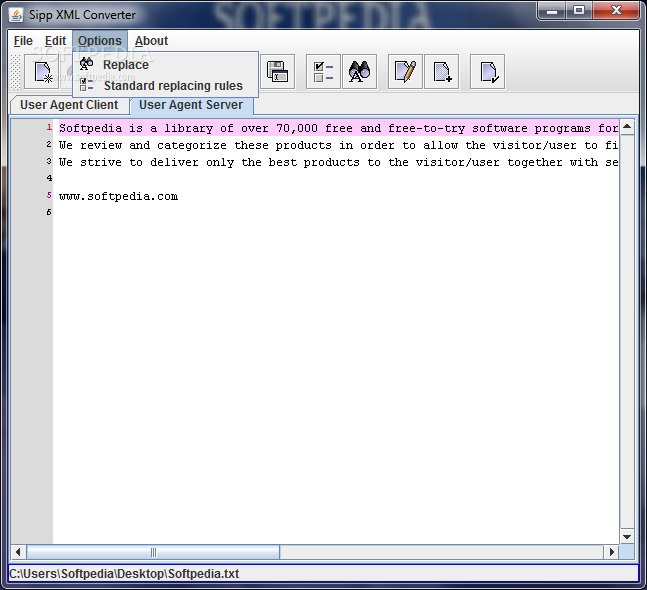Viewport: 647px width, 590px height.
Task: Close the Options menu header
Action: pyautogui.click(x=100, y=41)
